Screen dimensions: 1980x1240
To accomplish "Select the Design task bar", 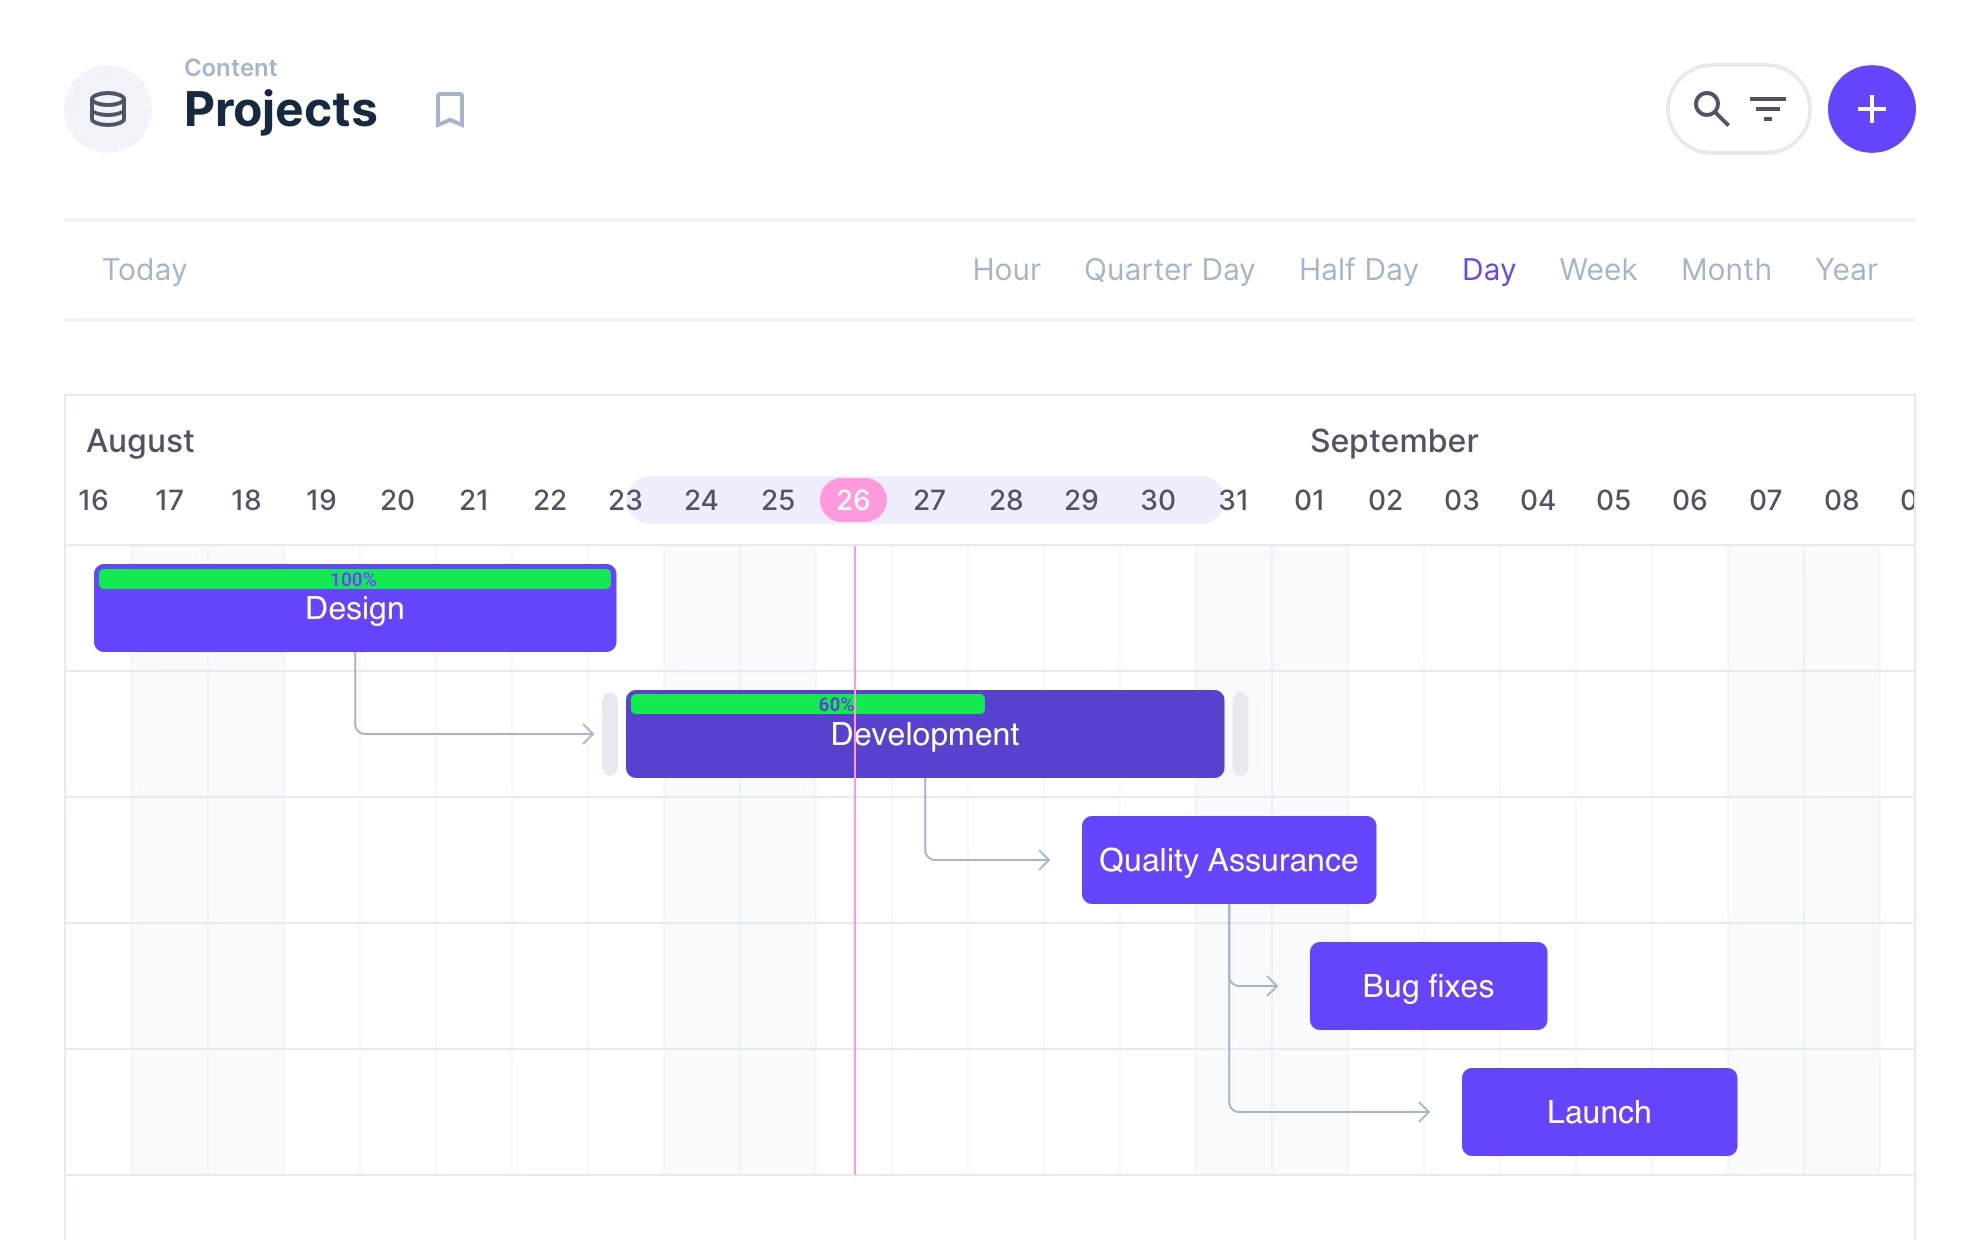I will click(x=355, y=608).
